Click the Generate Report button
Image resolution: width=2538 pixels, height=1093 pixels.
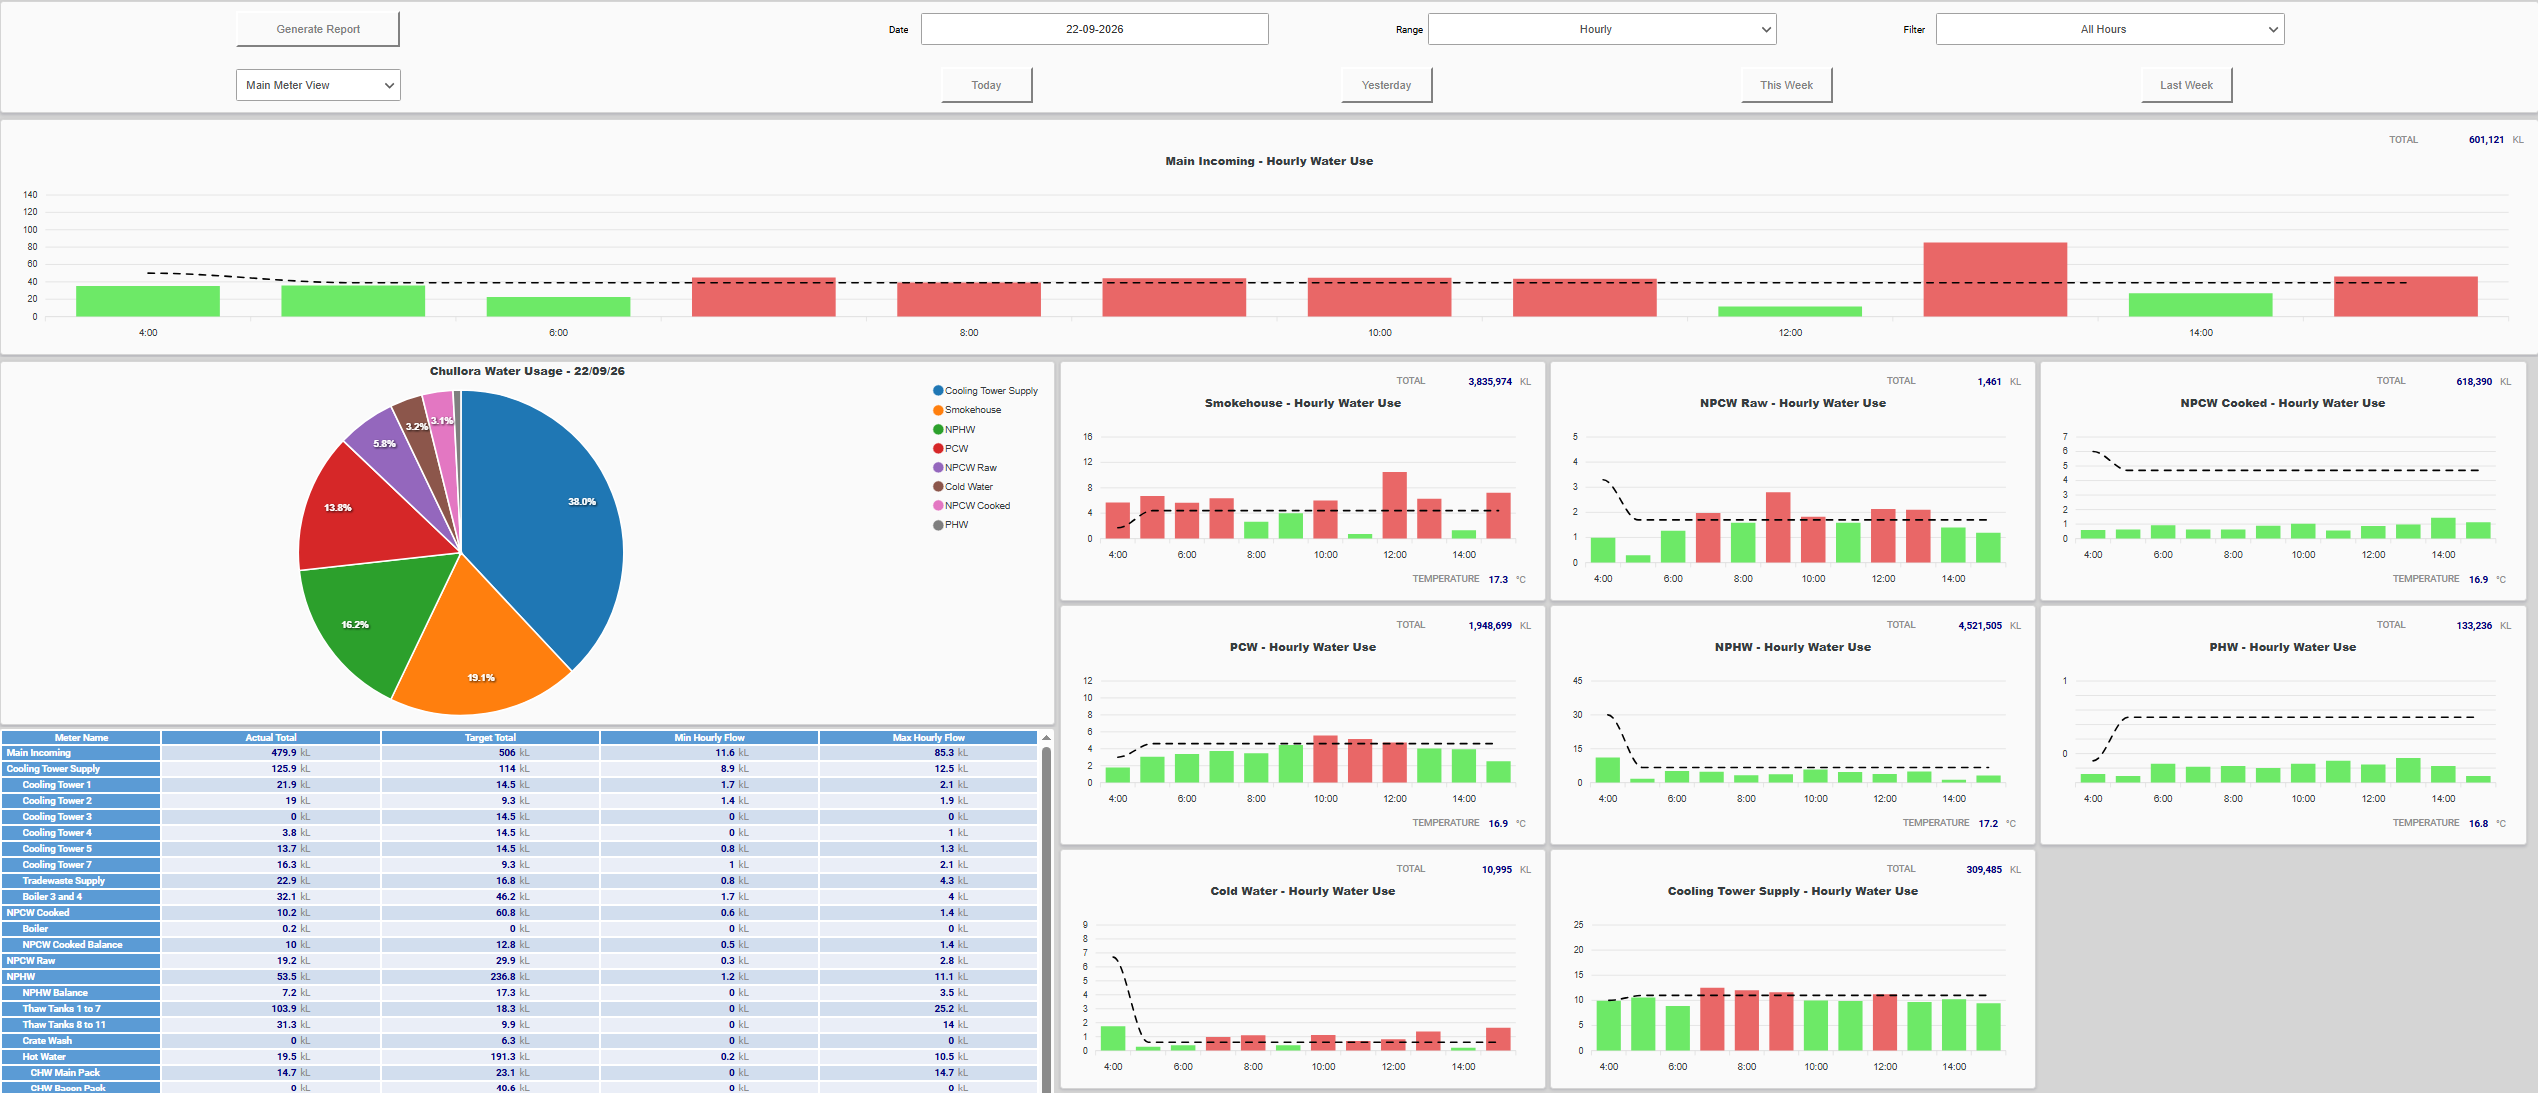point(318,29)
